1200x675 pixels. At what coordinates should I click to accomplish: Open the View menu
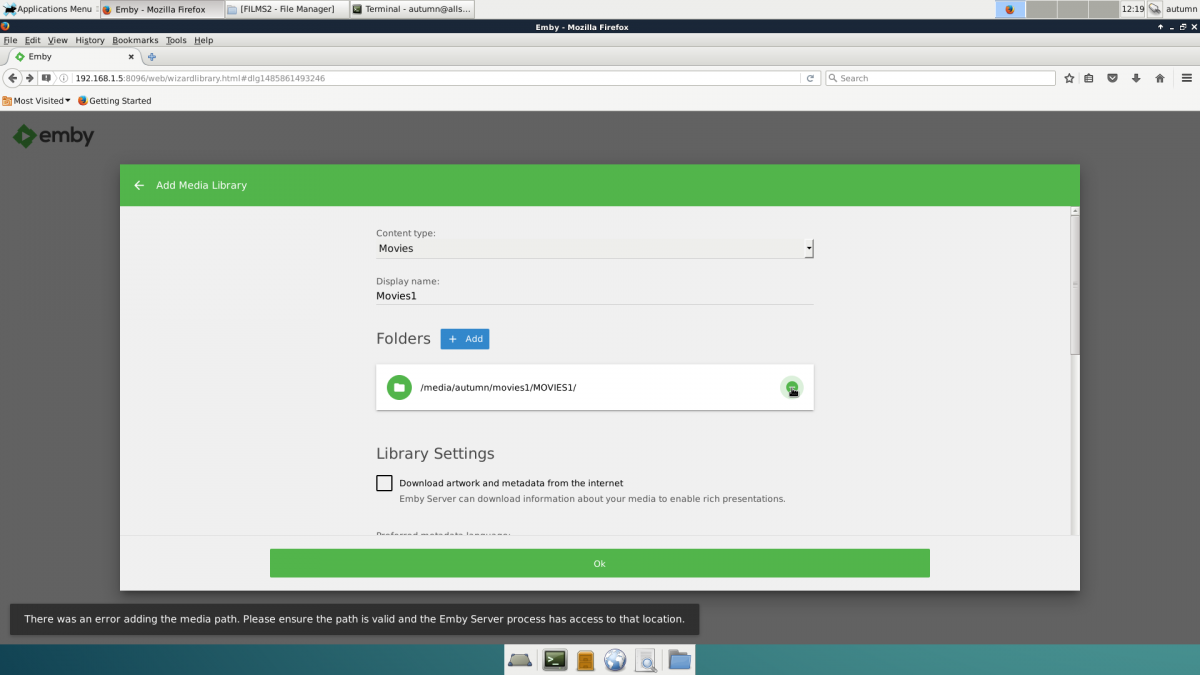58,40
